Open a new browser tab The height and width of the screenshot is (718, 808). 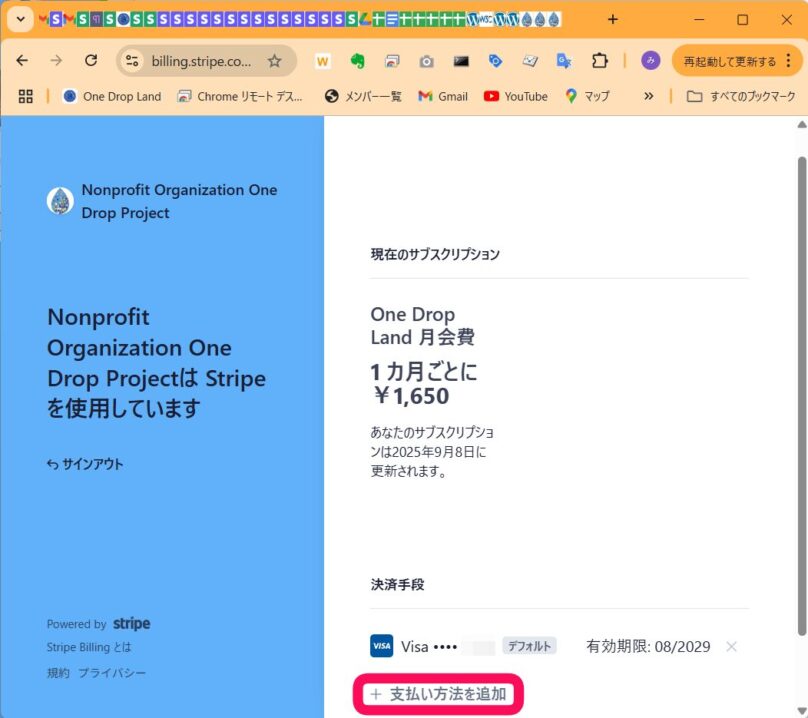pyautogui.click(x=613, y=20)
